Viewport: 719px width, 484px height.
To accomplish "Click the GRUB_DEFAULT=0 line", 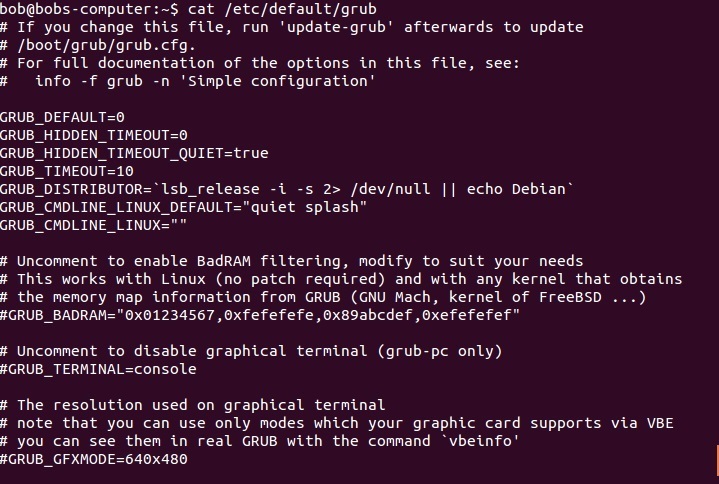I will (x=62, y=117).
